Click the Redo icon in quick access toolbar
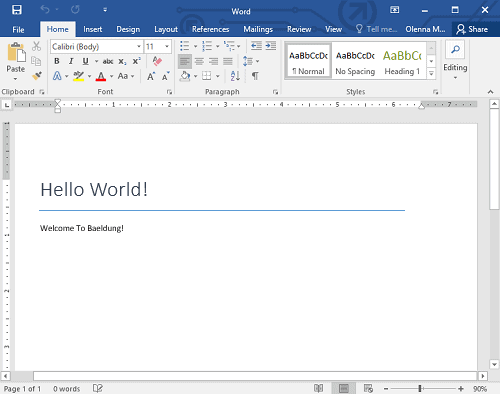Screen dimensions: 500x394 coord(75,10)
